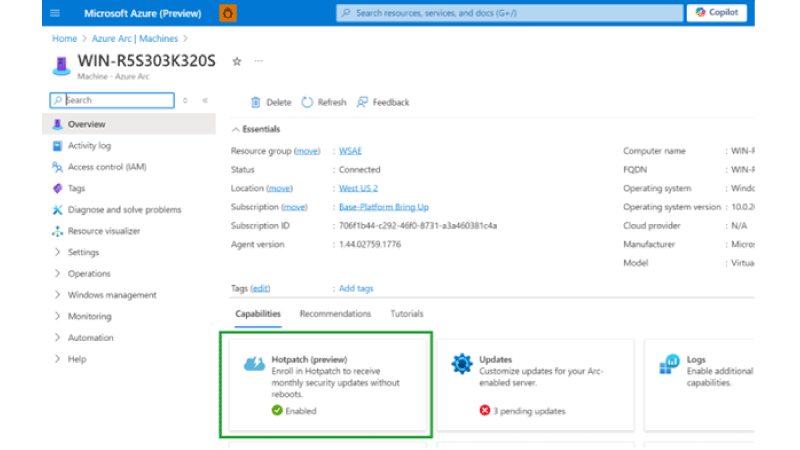Open the Hotpatch (preview) card
This screenshot has width=800, height=450.
328,385
